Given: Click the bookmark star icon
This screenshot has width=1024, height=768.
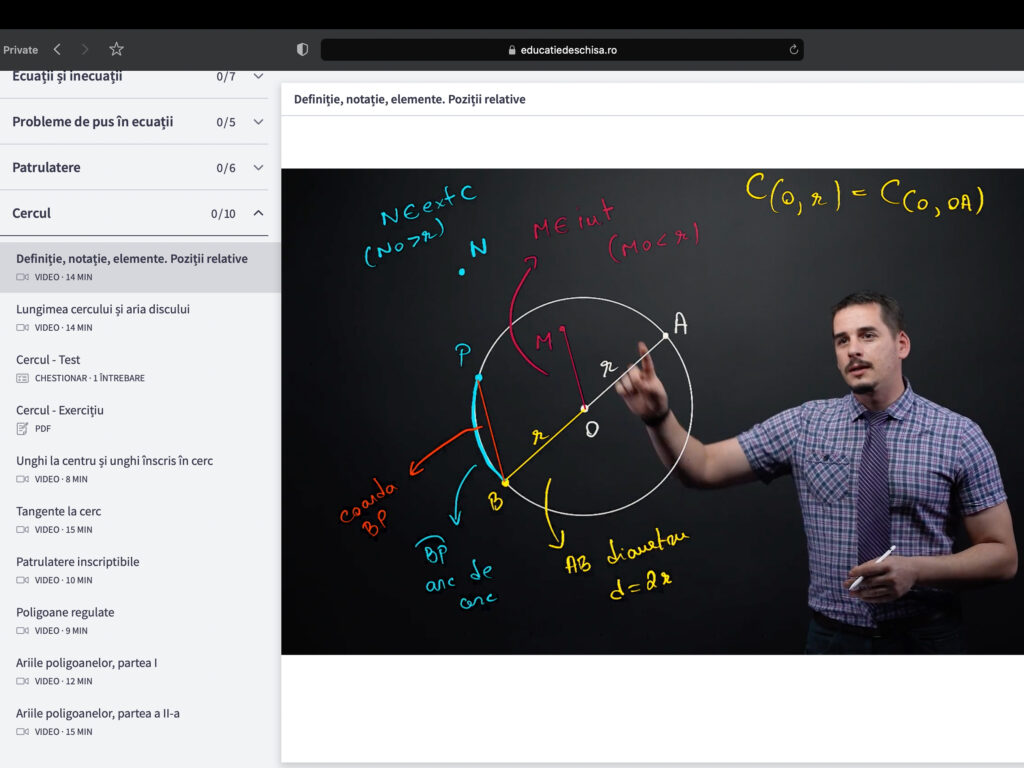Looking at the screenshot, I should pyautogui.click(x=116, y=49).
